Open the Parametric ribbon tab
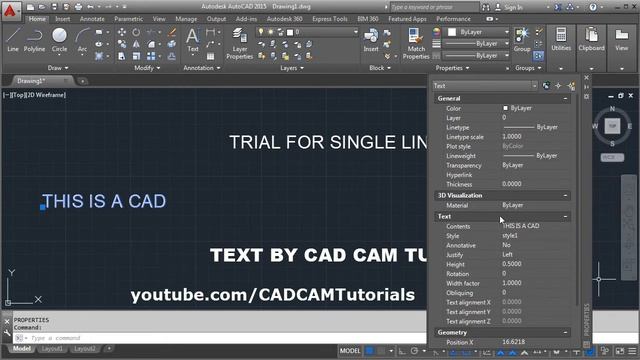 129,19
